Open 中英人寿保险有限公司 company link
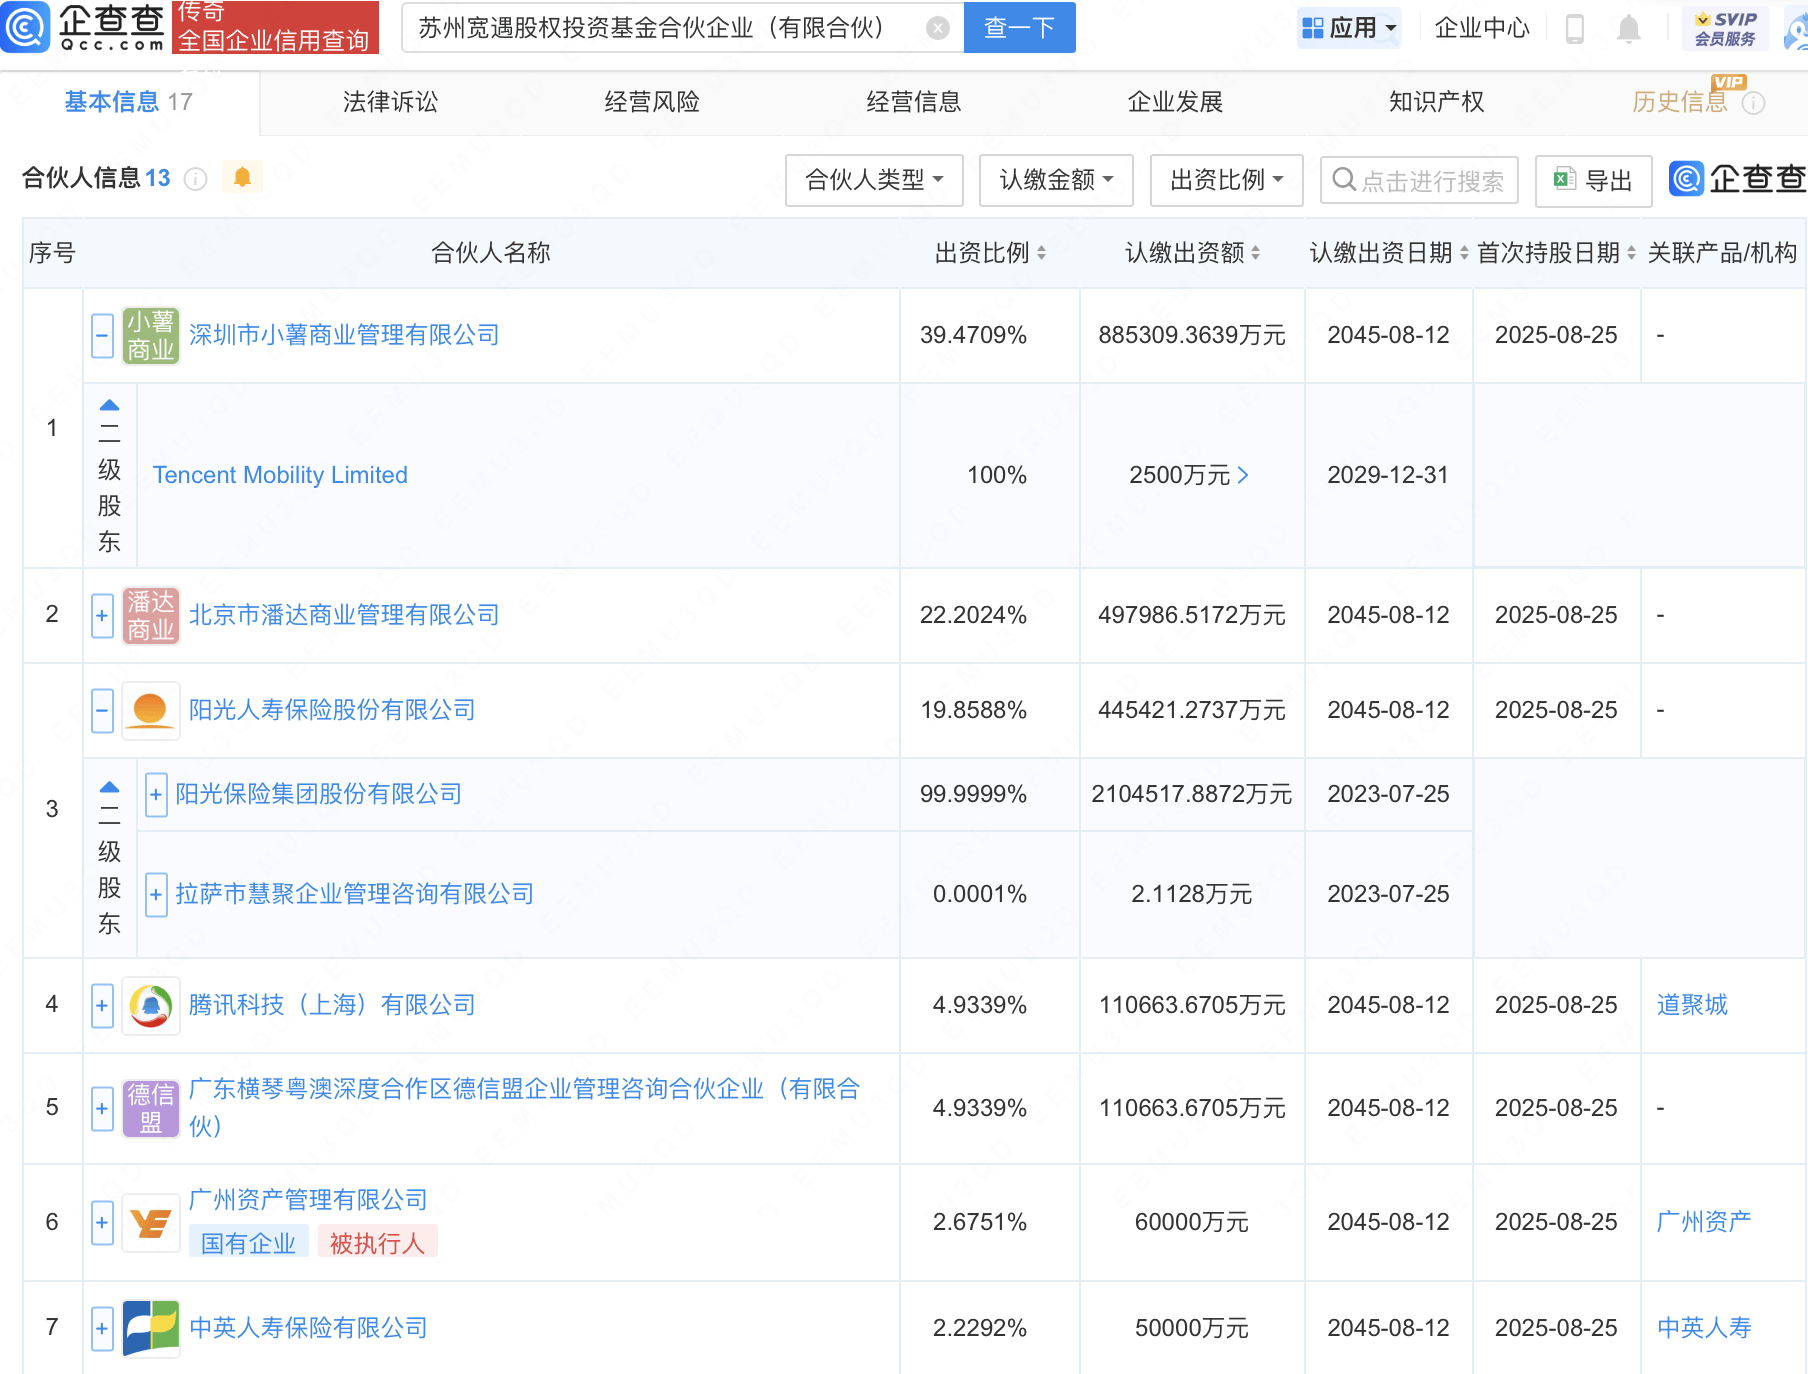 [308, 1328]
